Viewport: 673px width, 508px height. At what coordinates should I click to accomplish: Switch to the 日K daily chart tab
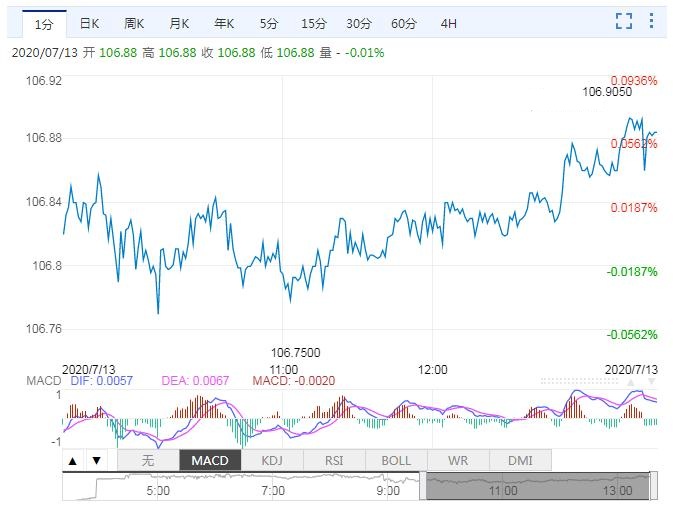(x=89, y=22)
